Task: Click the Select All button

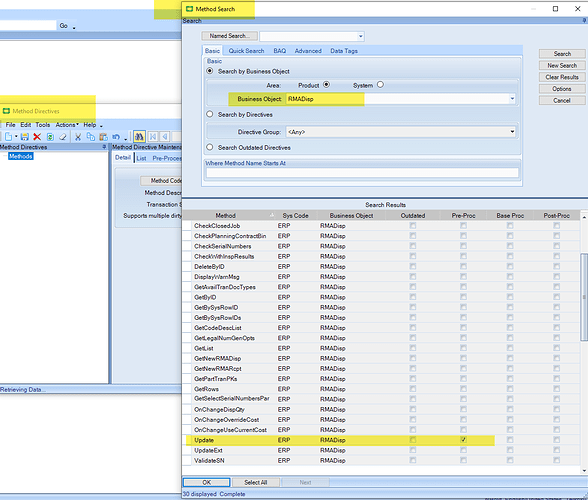Action: tap(256, 482)
